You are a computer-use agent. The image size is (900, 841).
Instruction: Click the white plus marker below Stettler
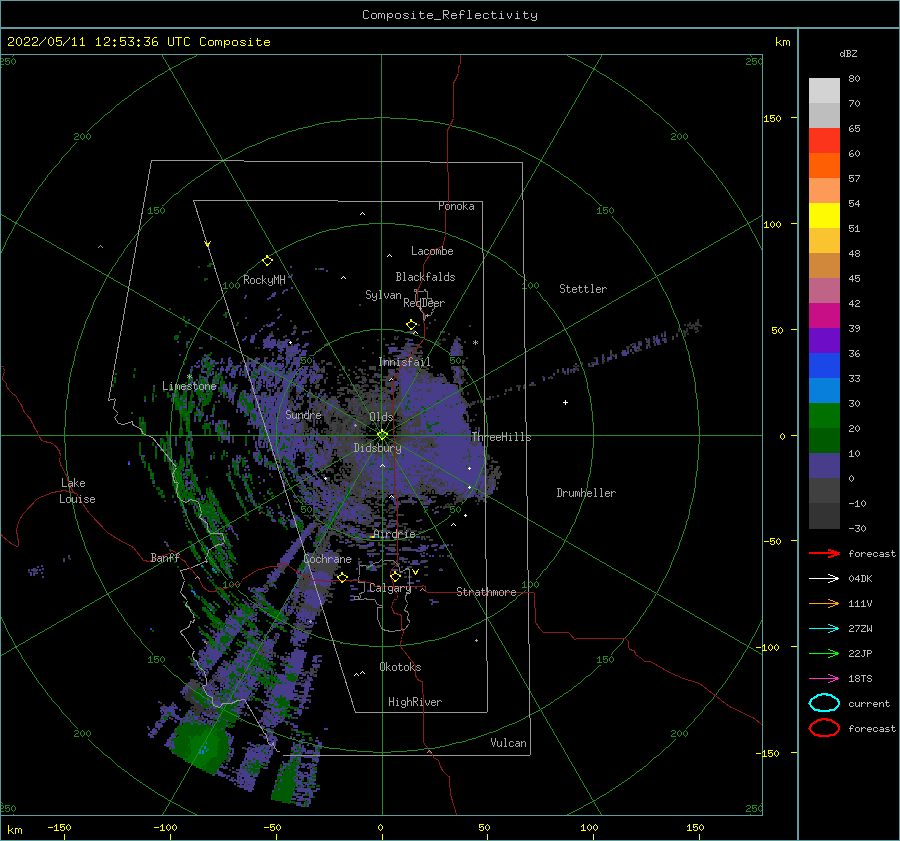[565, 402]
